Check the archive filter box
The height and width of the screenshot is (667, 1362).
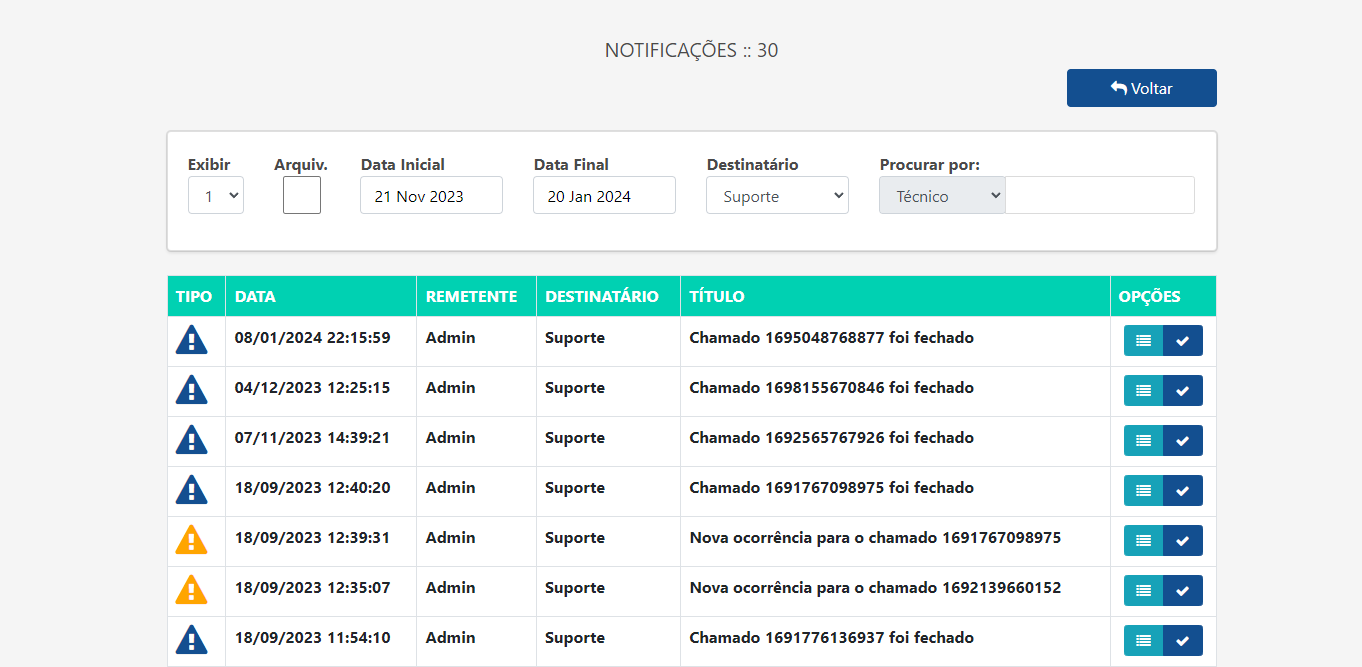tap(301, 195)
